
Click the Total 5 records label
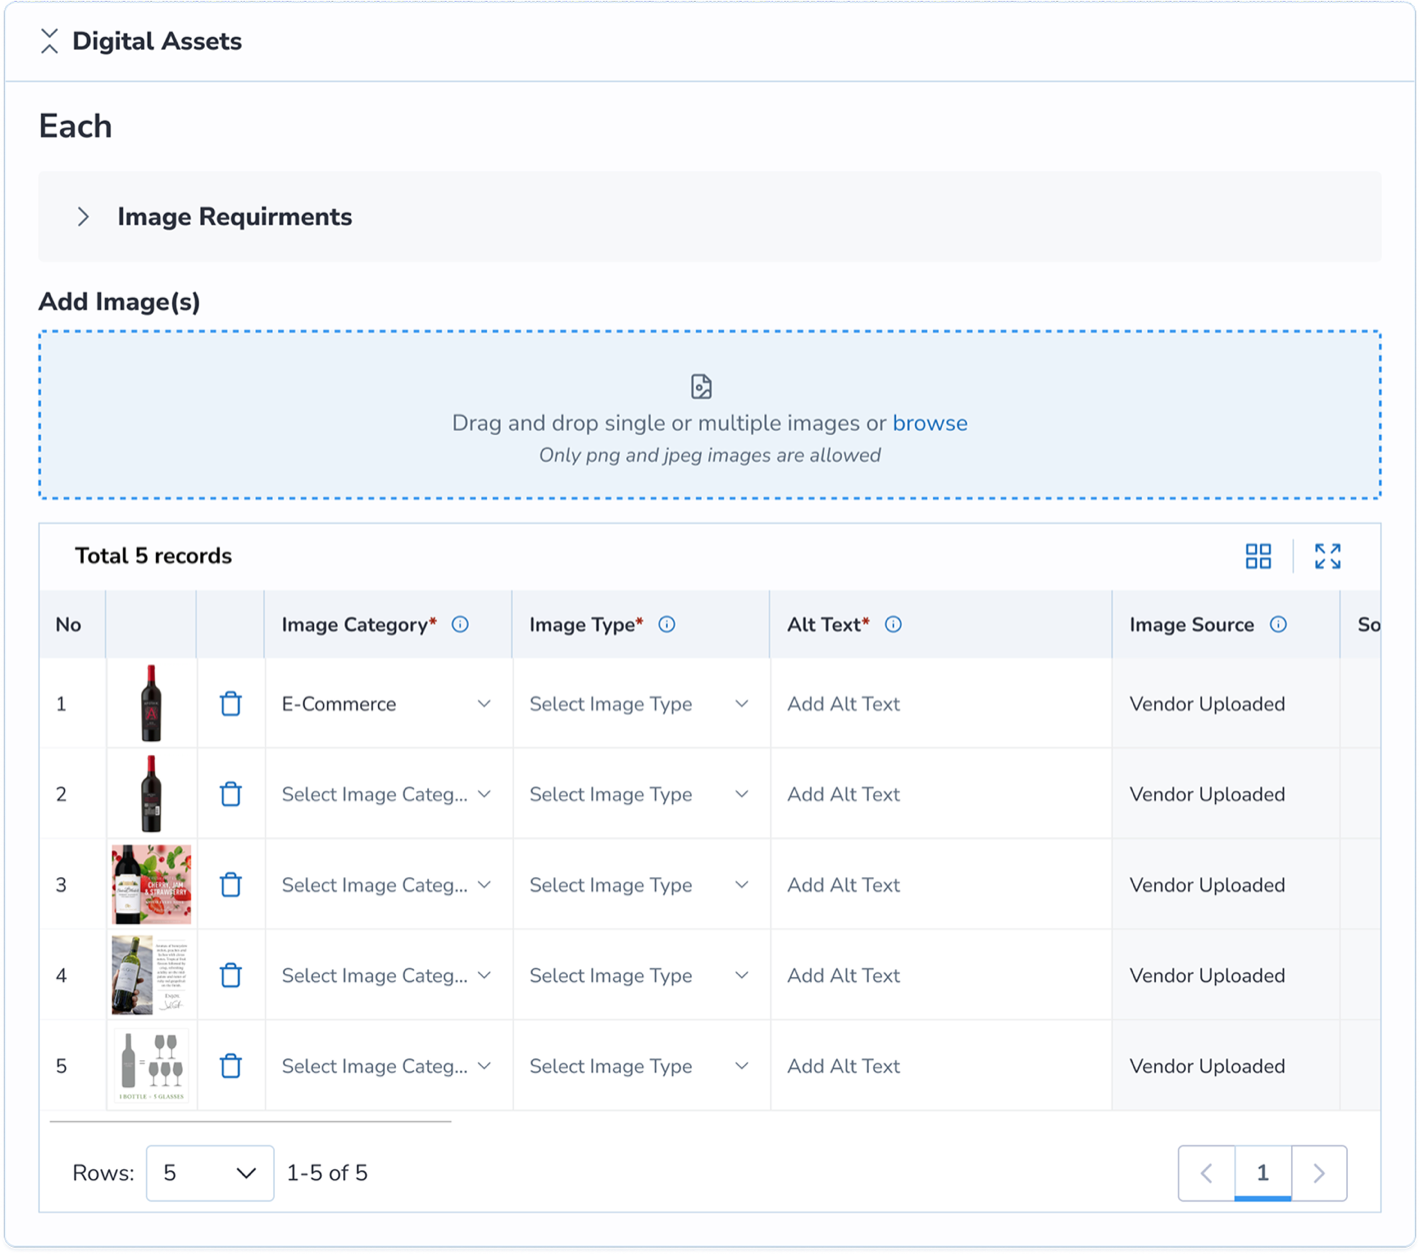tap(153, 556)
